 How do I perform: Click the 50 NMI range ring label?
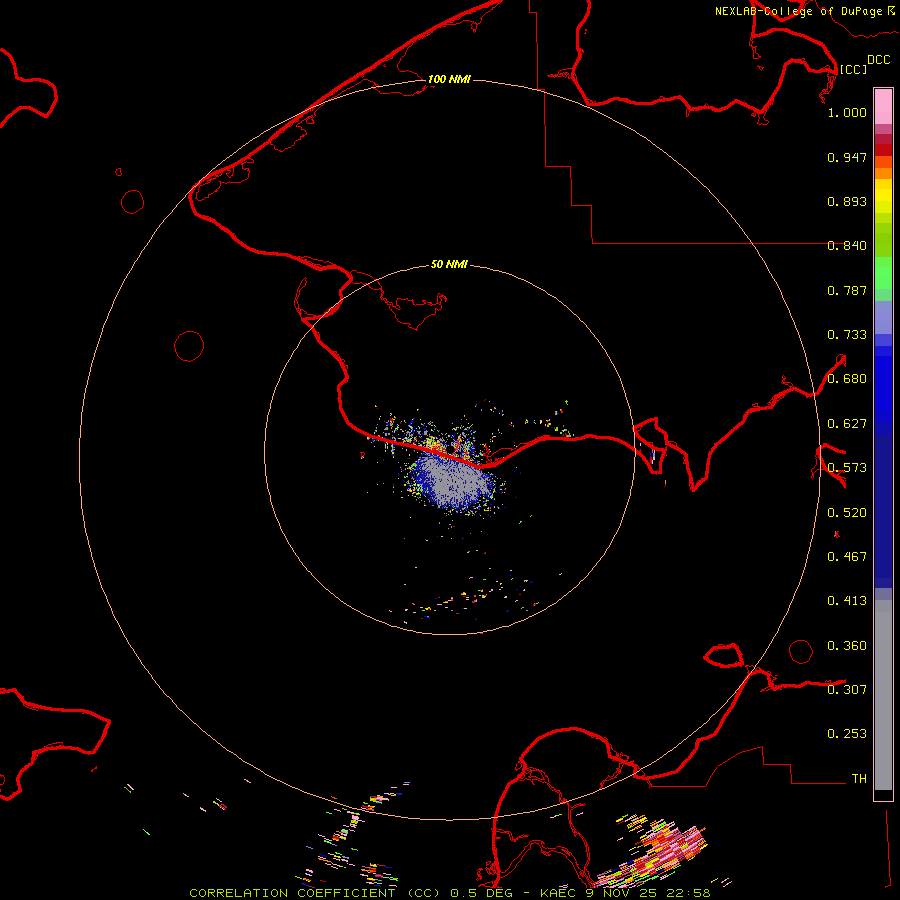449,264
